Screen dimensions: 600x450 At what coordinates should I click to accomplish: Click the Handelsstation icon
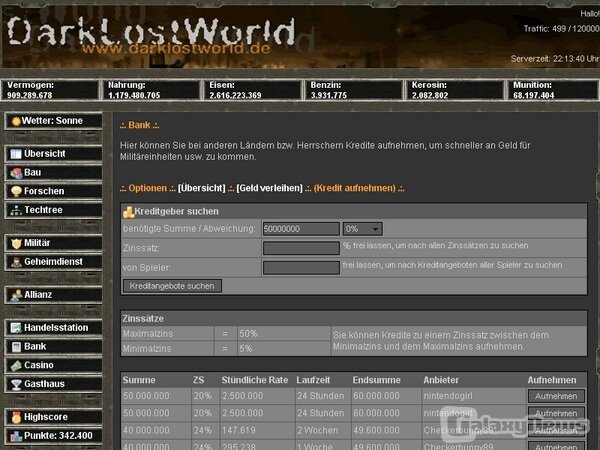tap(16, 328)
